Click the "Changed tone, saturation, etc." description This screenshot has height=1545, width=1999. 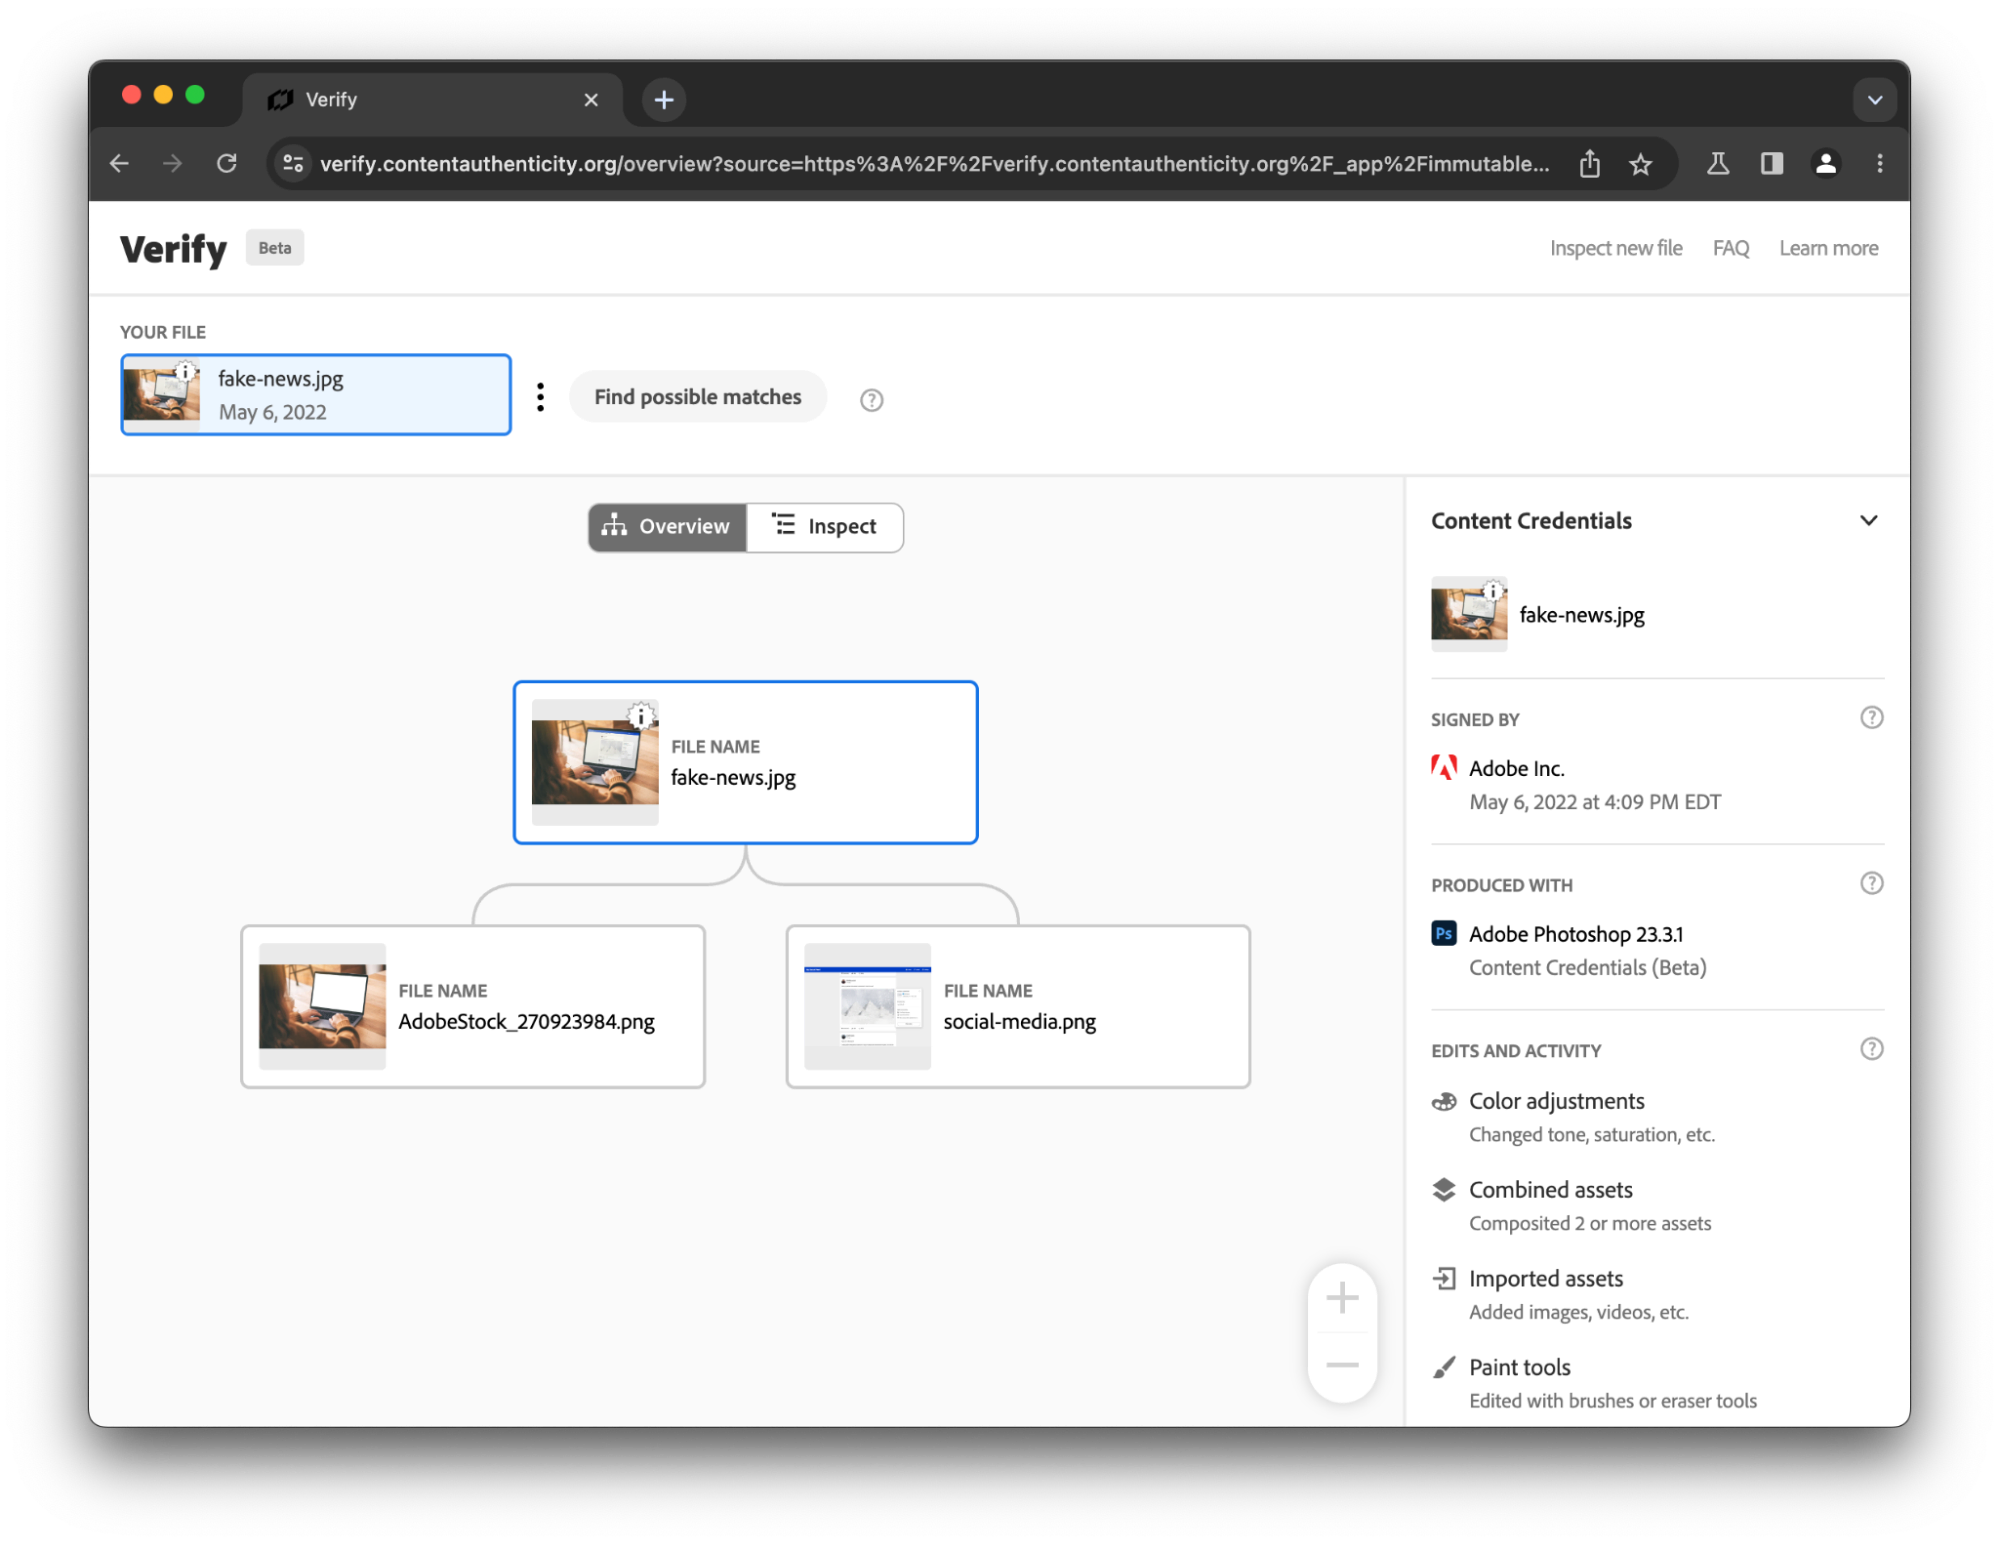click(1591, 1135)
